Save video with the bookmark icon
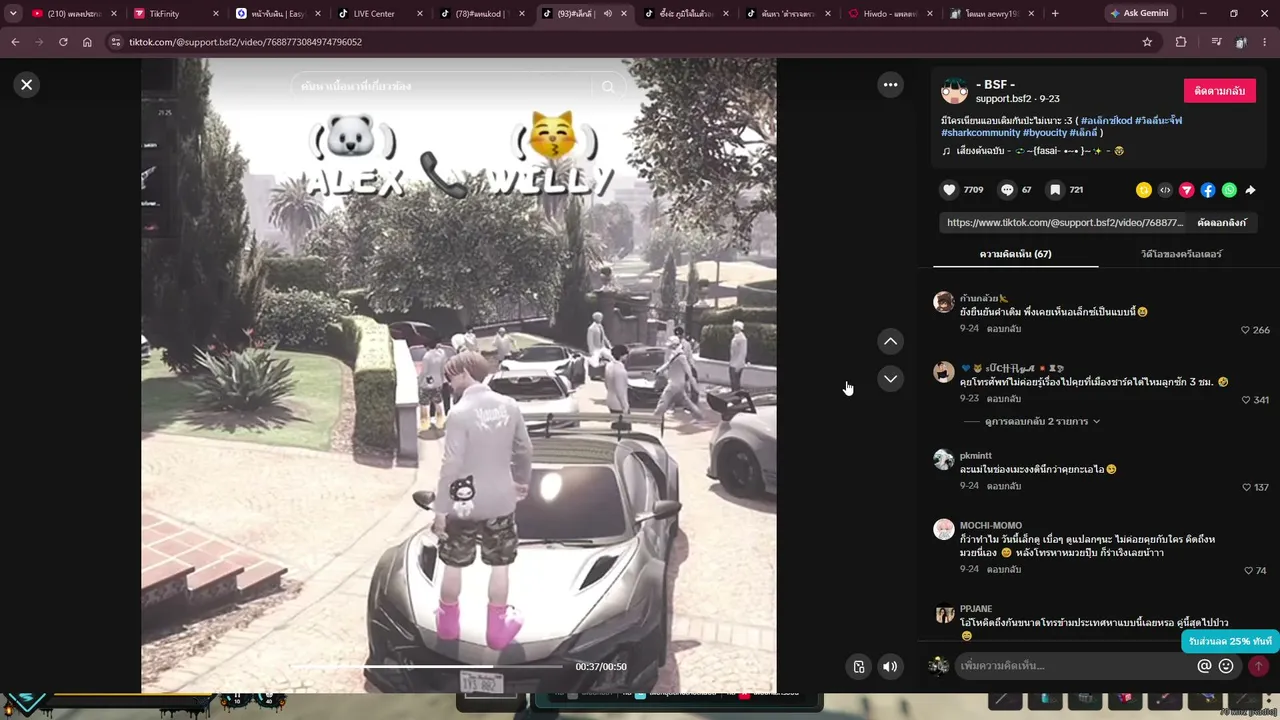This screenshot has width=1280, height=720. (x=1055, y=190)
